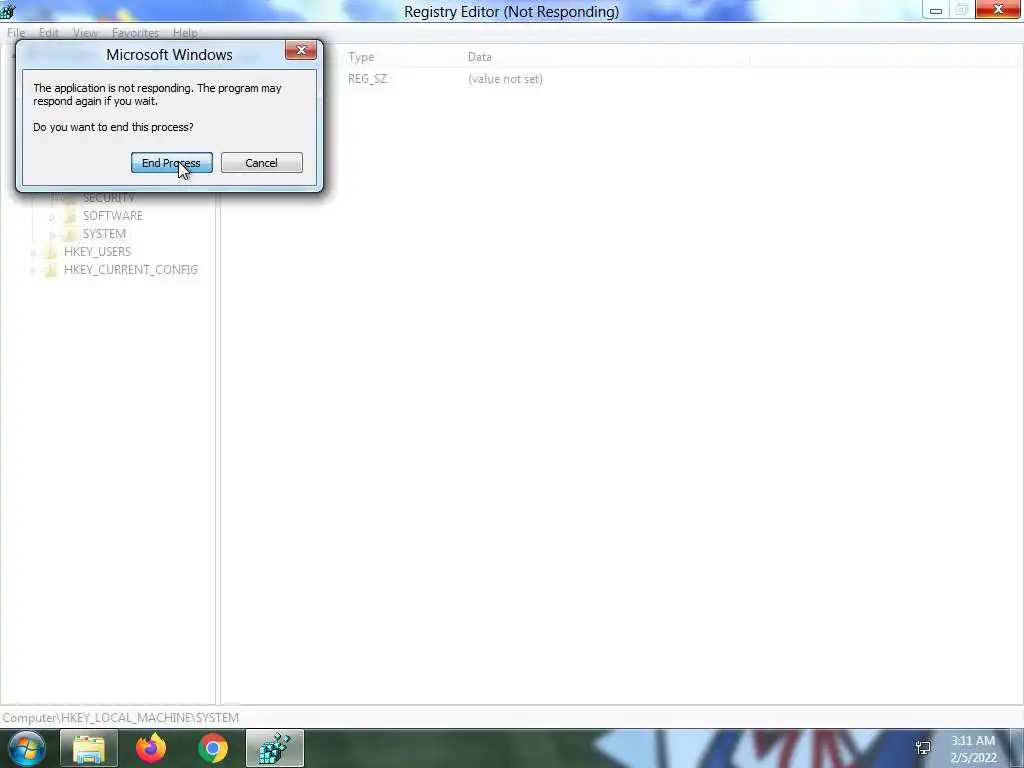
Task: Select the SECURITY registry key
Action: click(x=108, y=198)
